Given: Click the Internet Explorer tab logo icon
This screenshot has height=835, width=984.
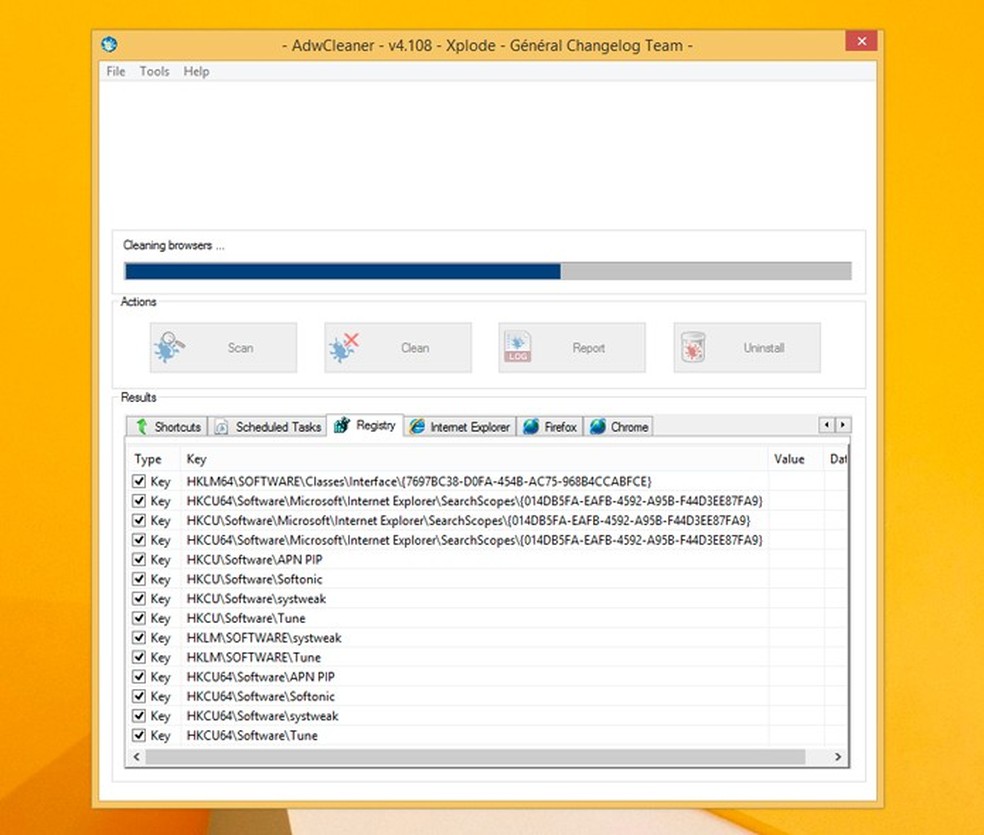Looking at the screenshot, I should click(x=417, y=427).
